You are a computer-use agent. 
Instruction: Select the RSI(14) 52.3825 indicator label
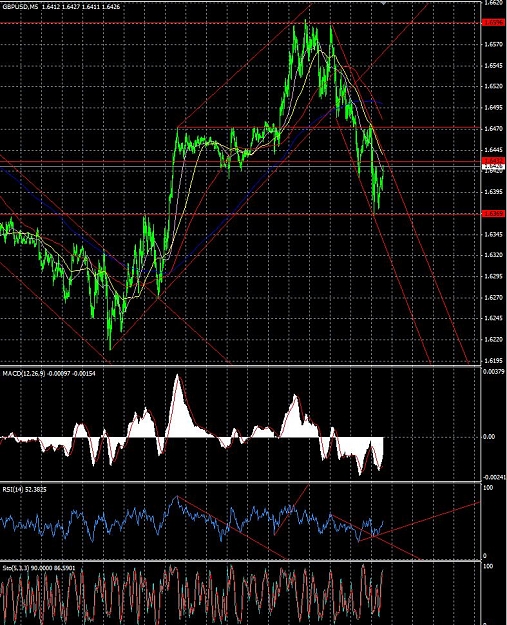[x=24, y=489]
